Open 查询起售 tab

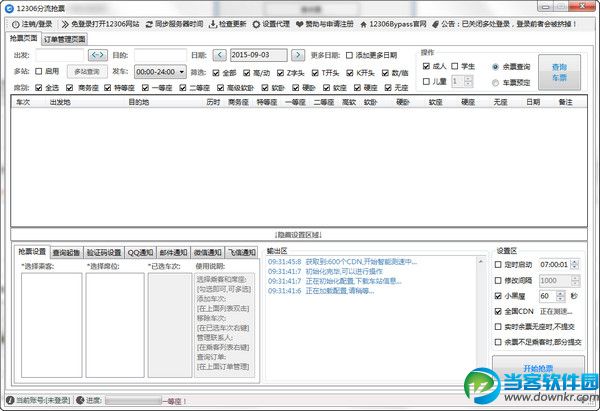click(x=66, y=253)
